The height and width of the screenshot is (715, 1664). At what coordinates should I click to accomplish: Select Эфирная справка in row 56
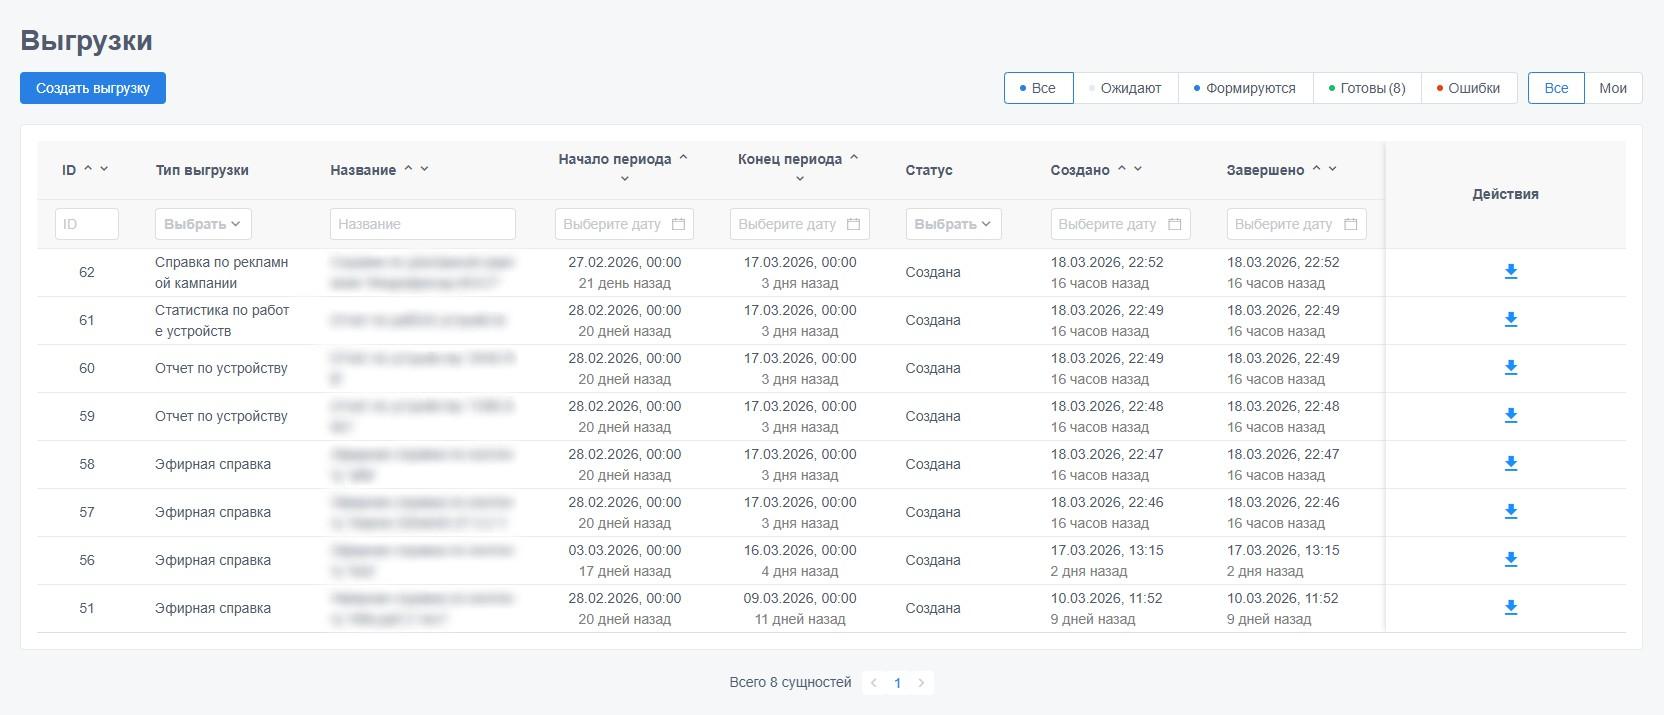(x=213, y=560)
